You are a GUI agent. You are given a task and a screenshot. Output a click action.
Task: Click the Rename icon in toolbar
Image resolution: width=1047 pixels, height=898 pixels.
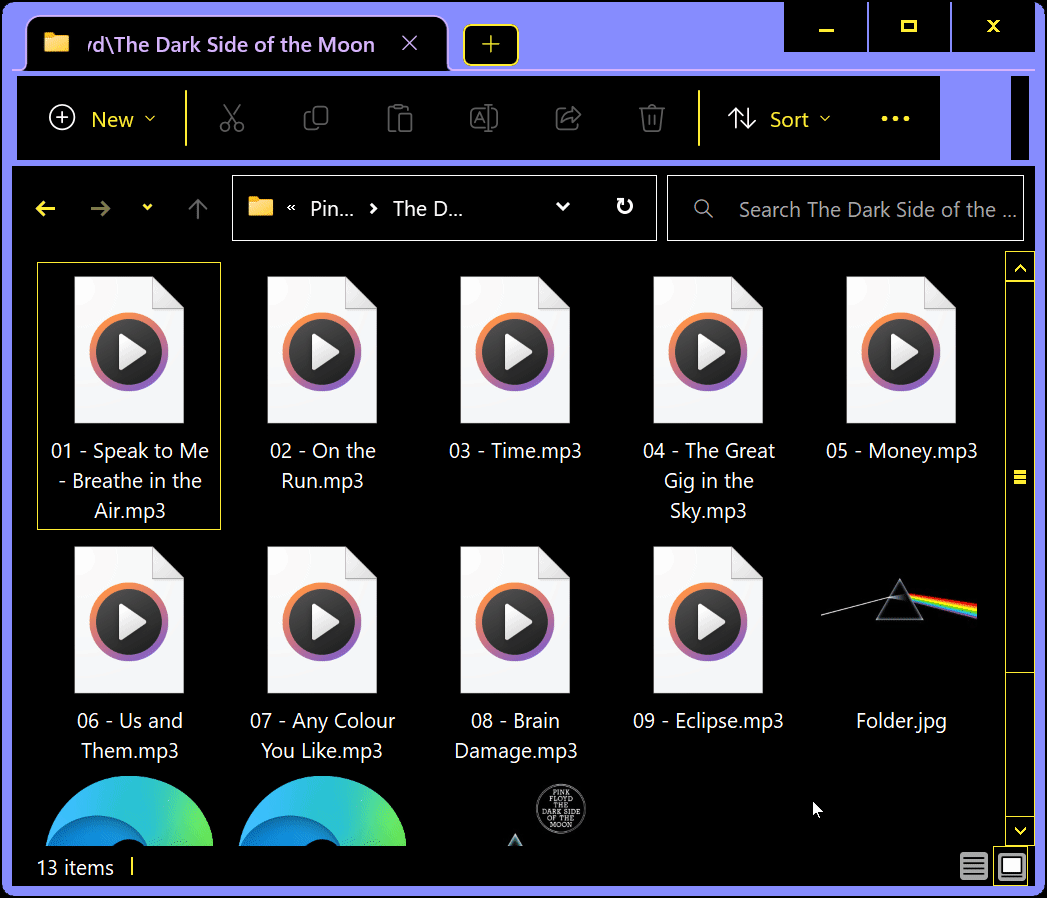pyautogui.click(x=484, y=118)
